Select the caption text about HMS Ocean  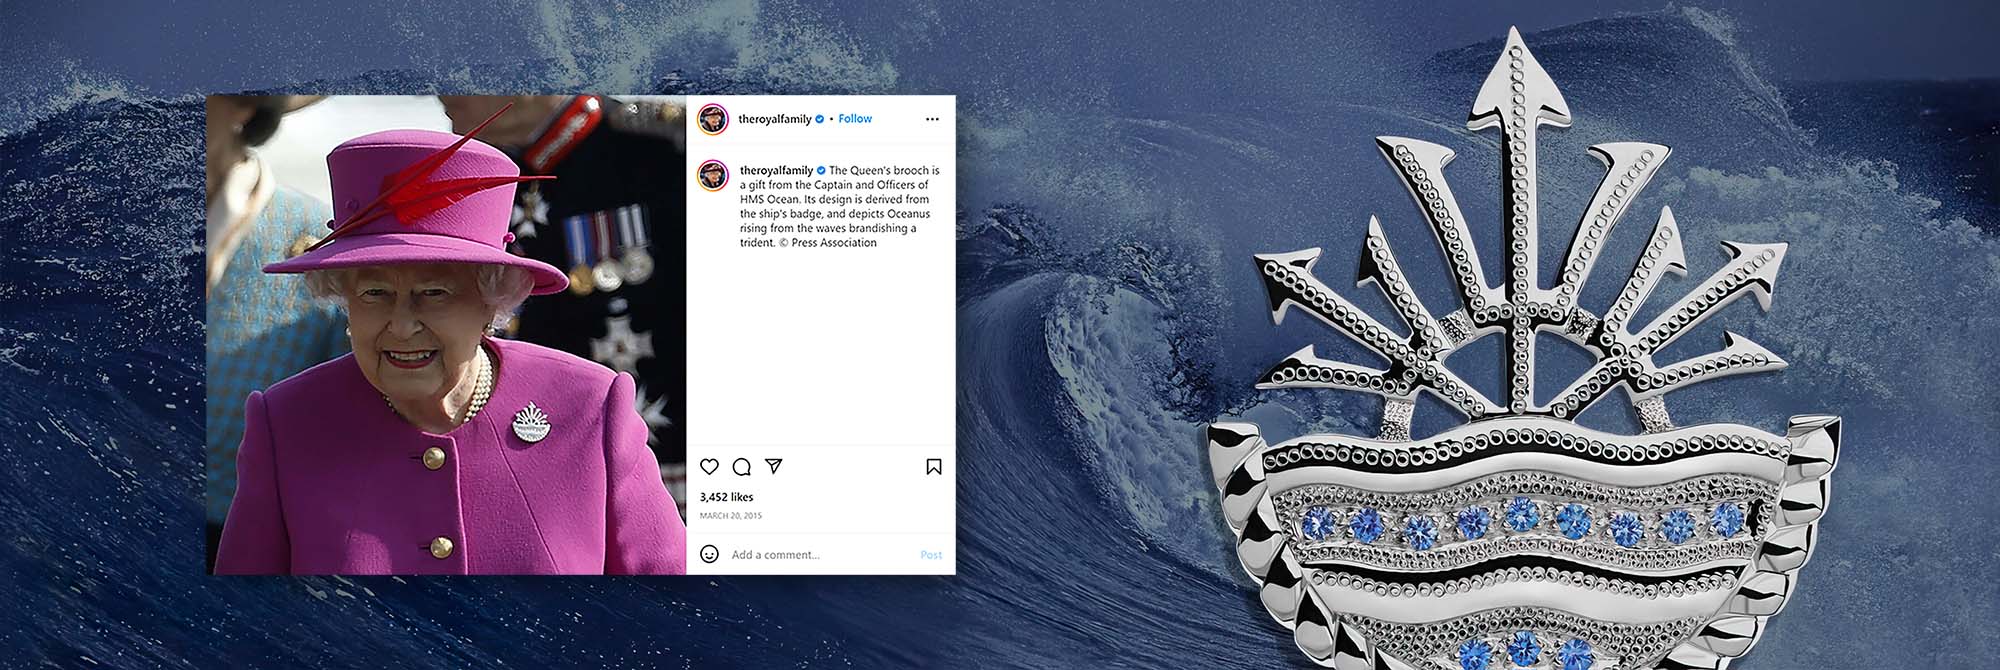[840, 207]
